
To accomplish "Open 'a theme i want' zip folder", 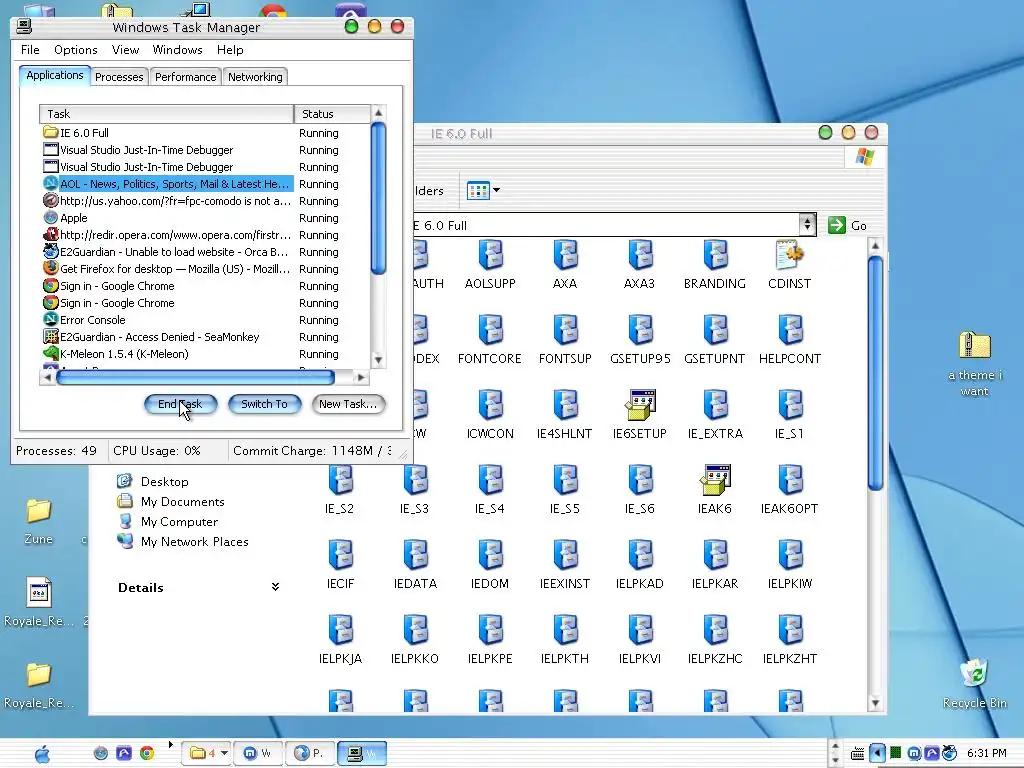I will pyautogui.click(x=974, y=364).
